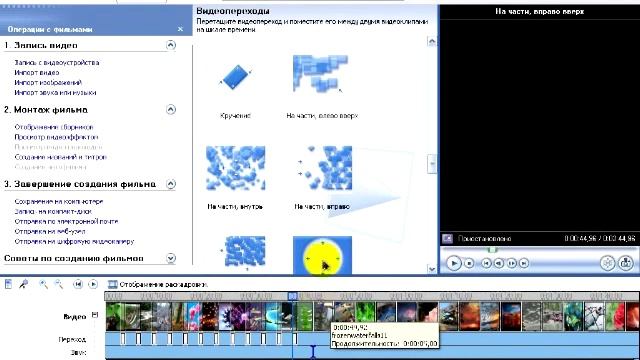Open Отправка на веб-узел link

coord(50,231)
